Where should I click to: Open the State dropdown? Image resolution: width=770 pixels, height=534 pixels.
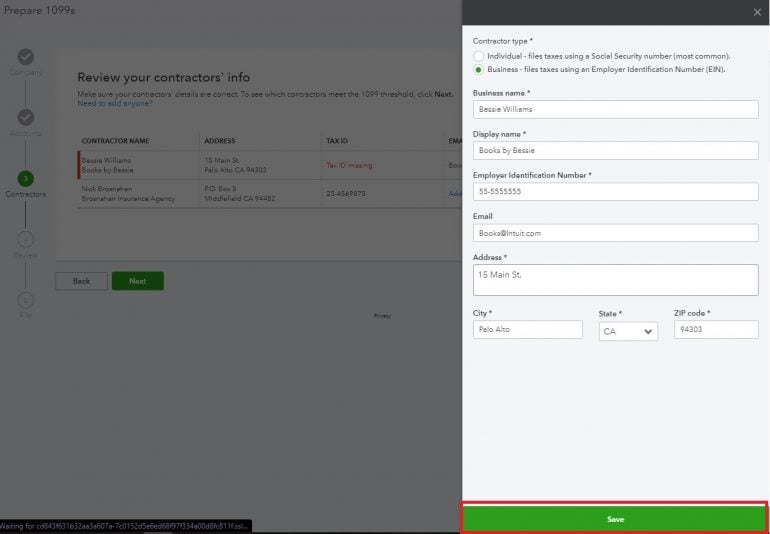(x=628, y=331)
